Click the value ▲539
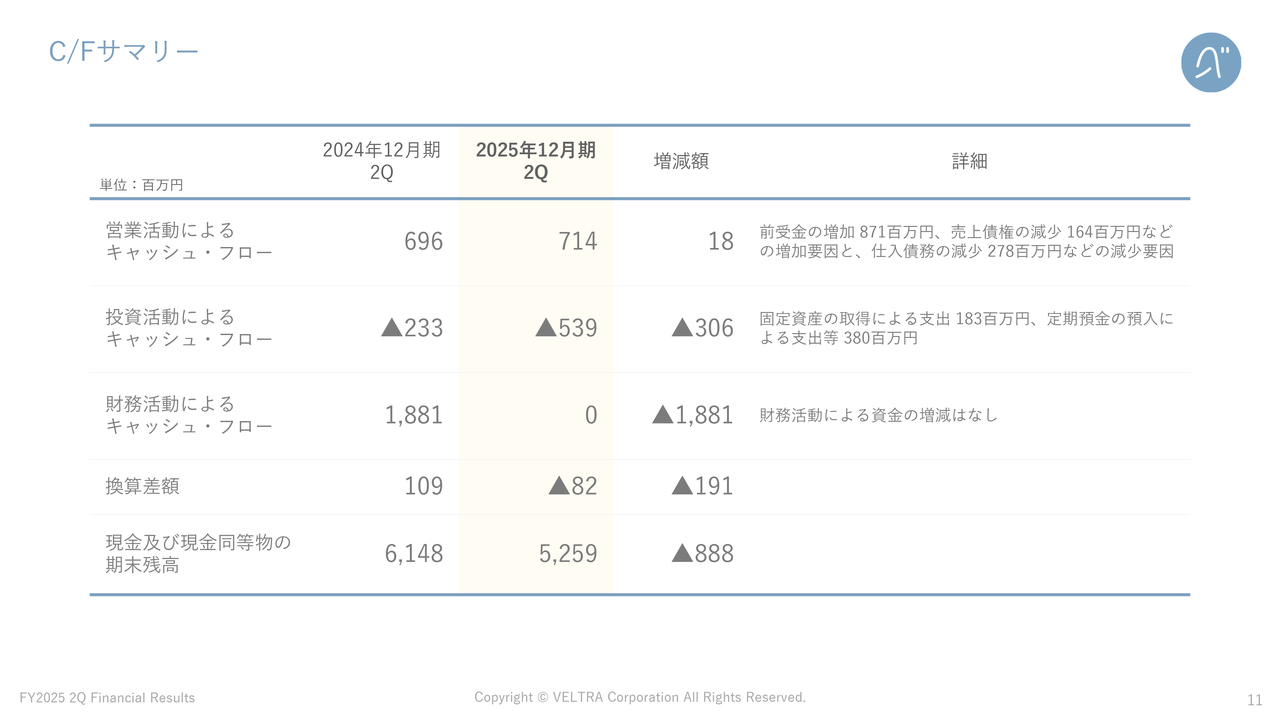Viewport: 1280px width, 720px height. (566, 328)
